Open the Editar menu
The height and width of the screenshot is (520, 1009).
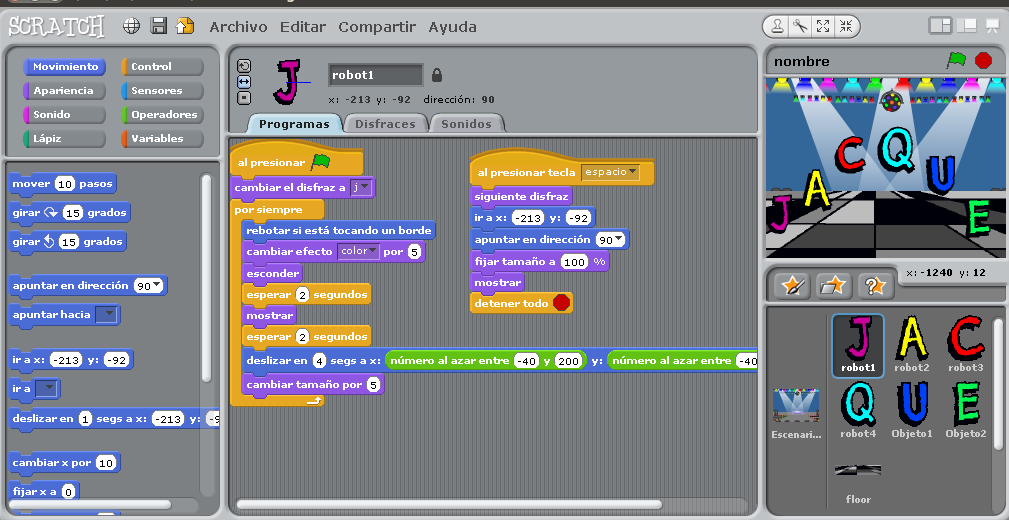(302, 27)
